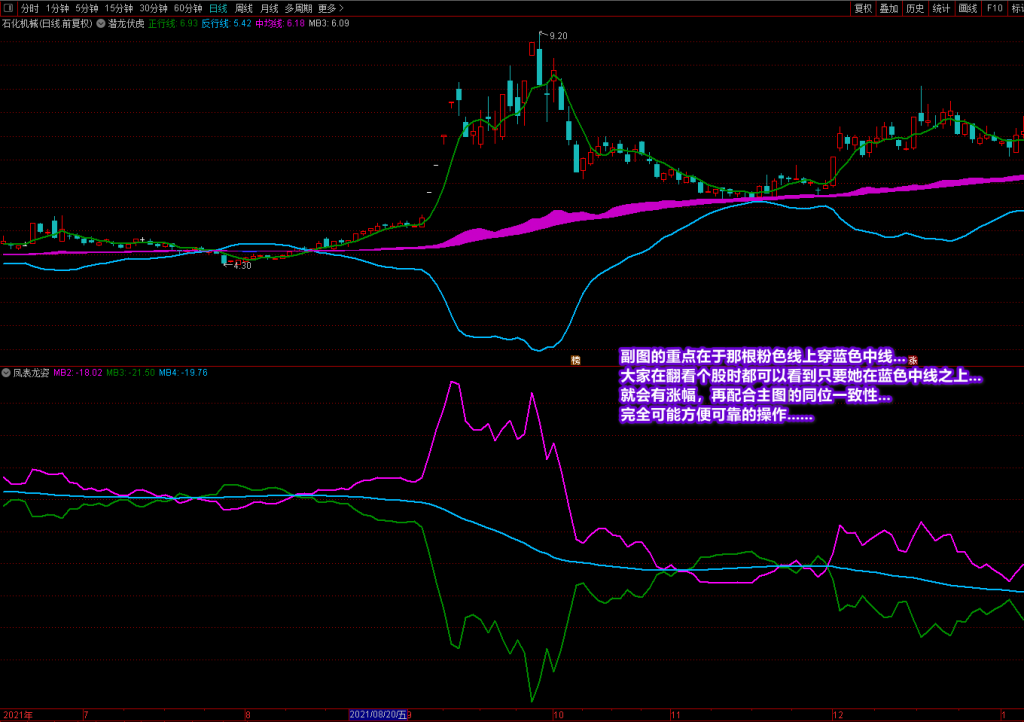The image size is (1024, 722).
Task: Click the 反行线: 5.42 value
Action: [226, 24]
